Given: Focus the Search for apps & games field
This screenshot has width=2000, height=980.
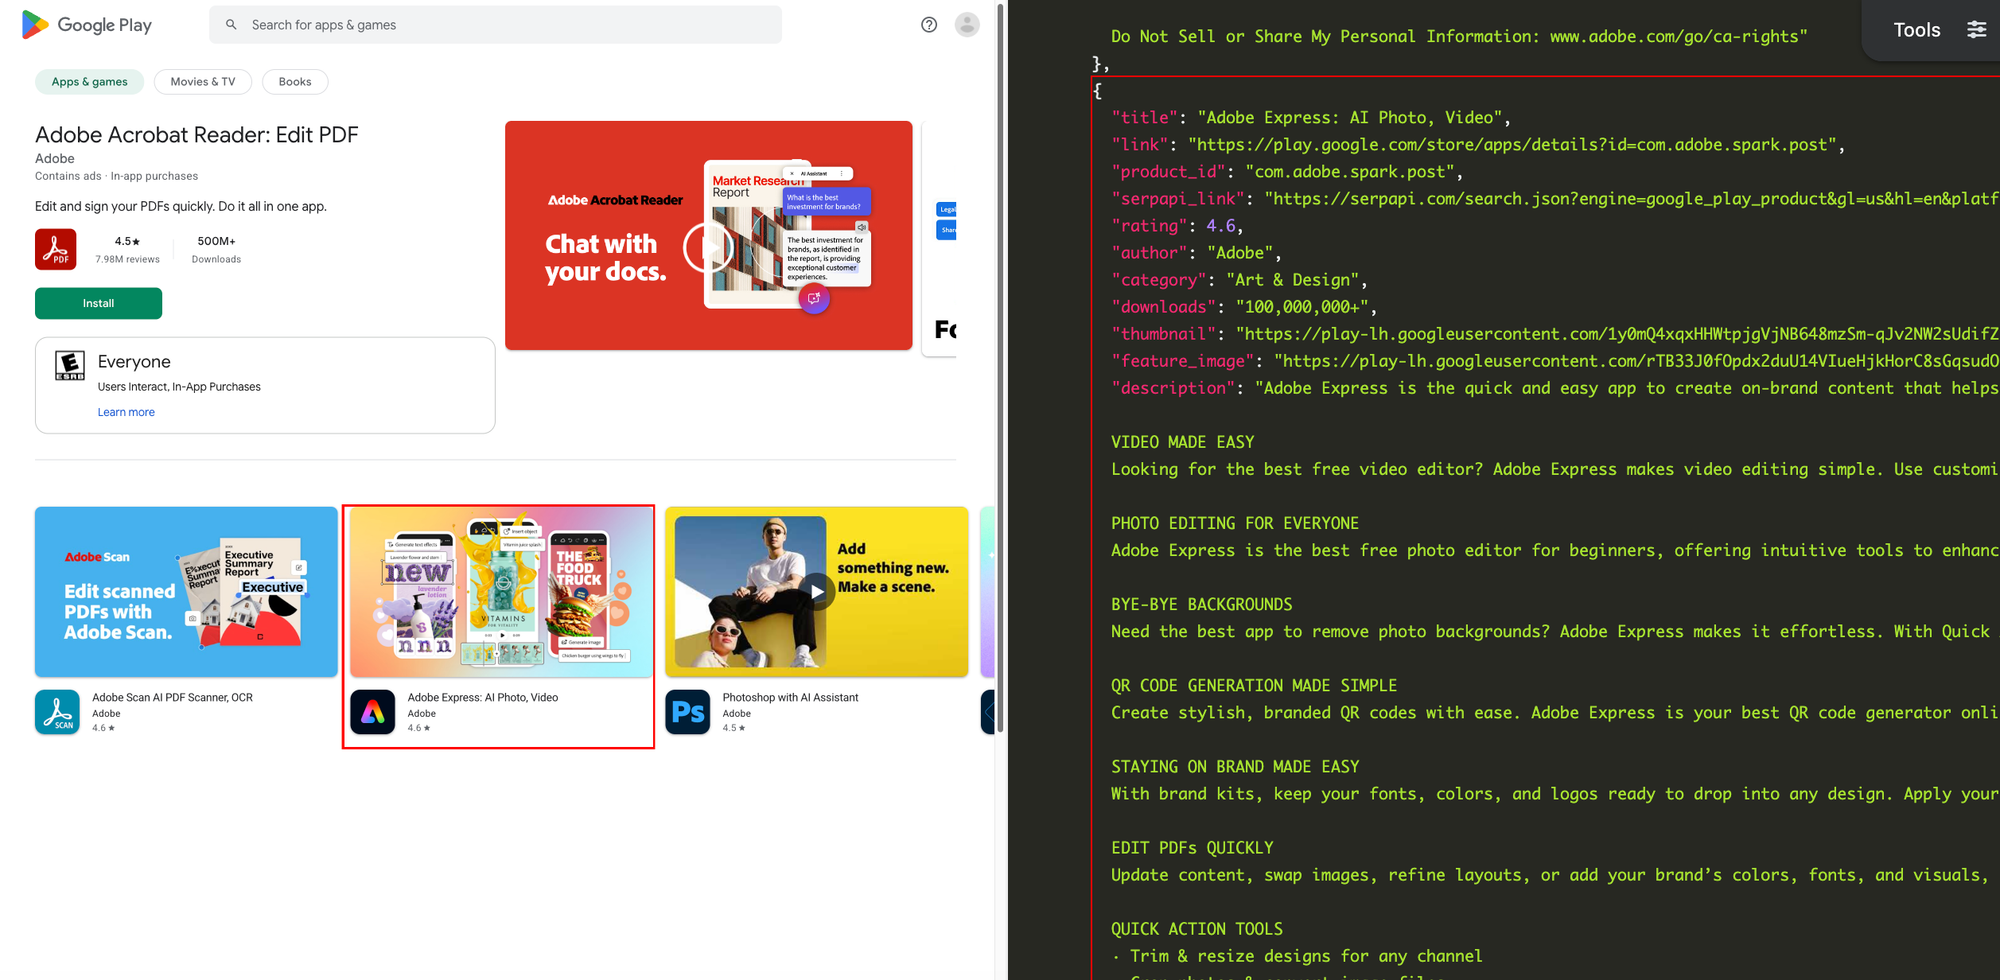Looking at the screenshot, I should (x=495, y=25).
